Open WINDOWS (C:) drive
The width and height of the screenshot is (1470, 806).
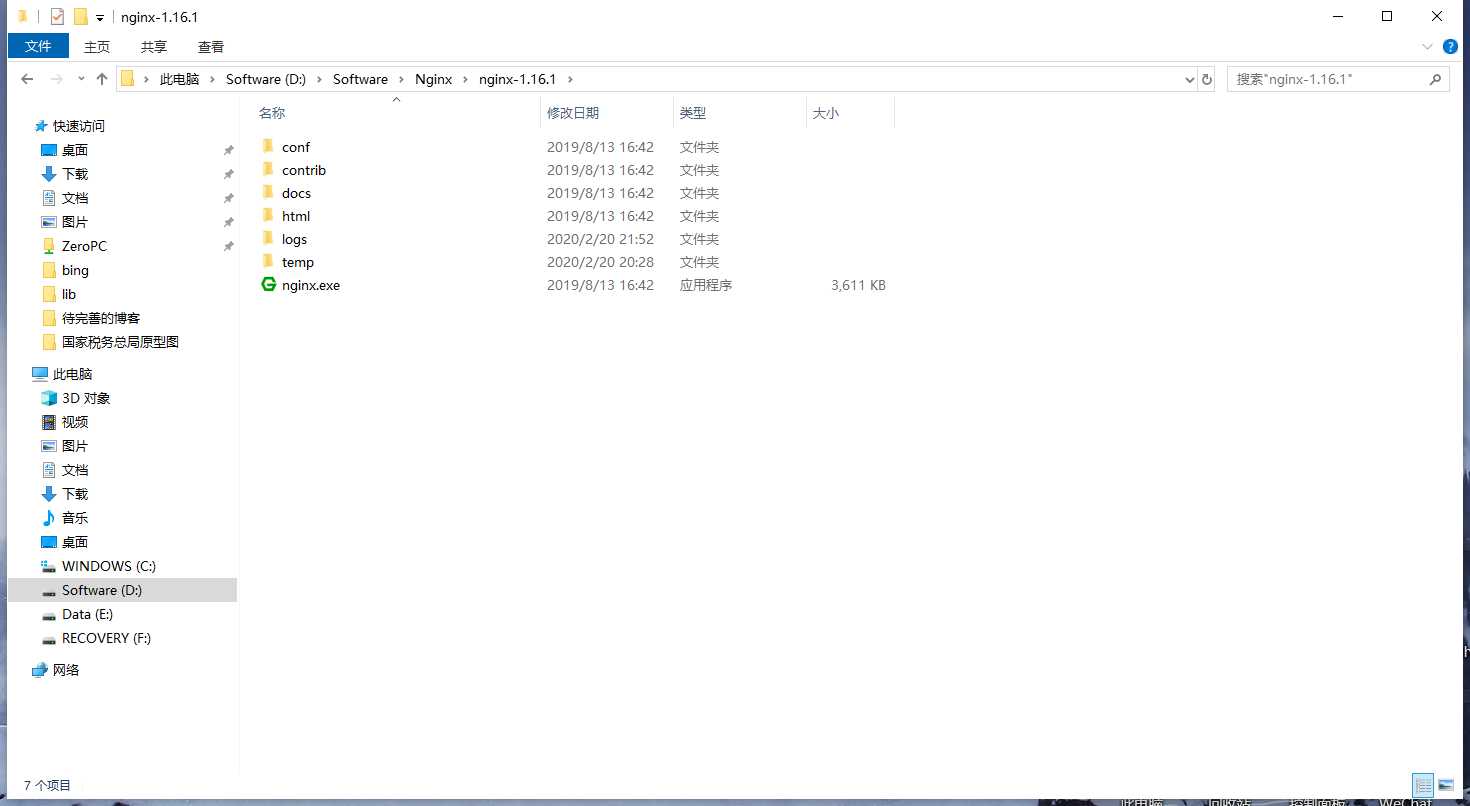[x=108, y=566]
